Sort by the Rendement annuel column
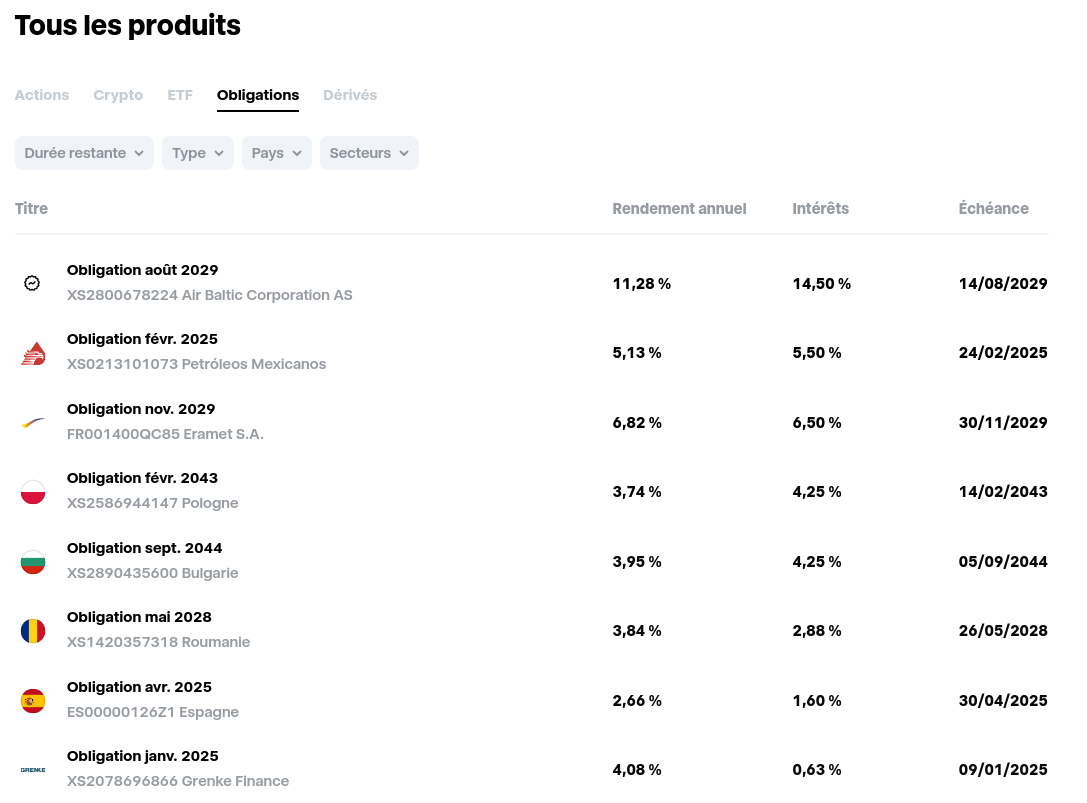1087x803 pixels. click(679, 208)
